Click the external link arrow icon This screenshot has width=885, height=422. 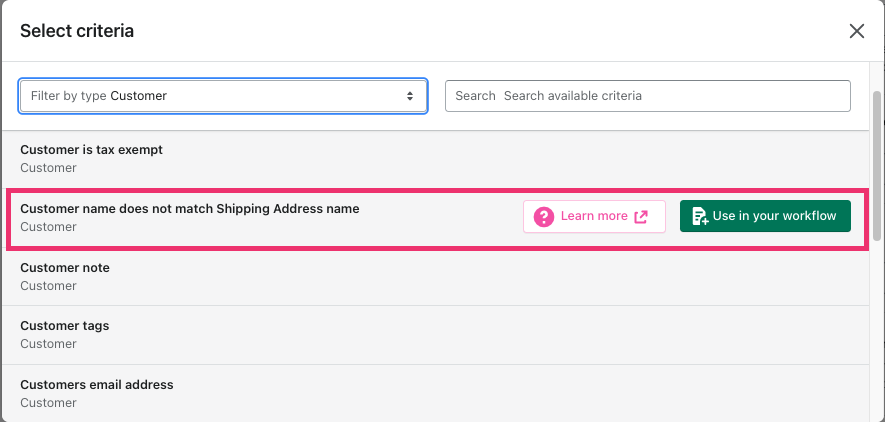(x=641, y=217)
